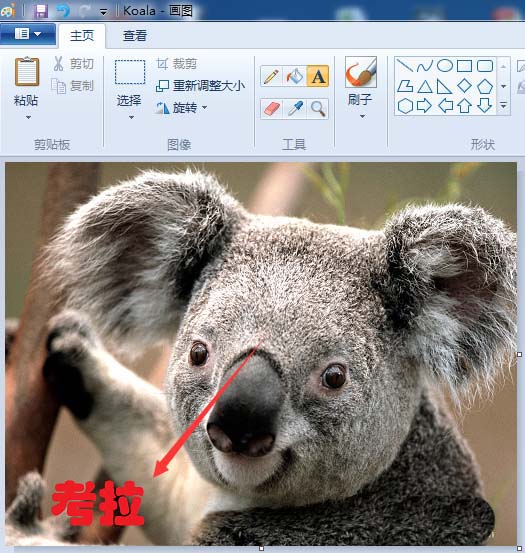Expand the 粘贴 paste options arrow
Screen dimensions: 525x553
pos(28,117)
